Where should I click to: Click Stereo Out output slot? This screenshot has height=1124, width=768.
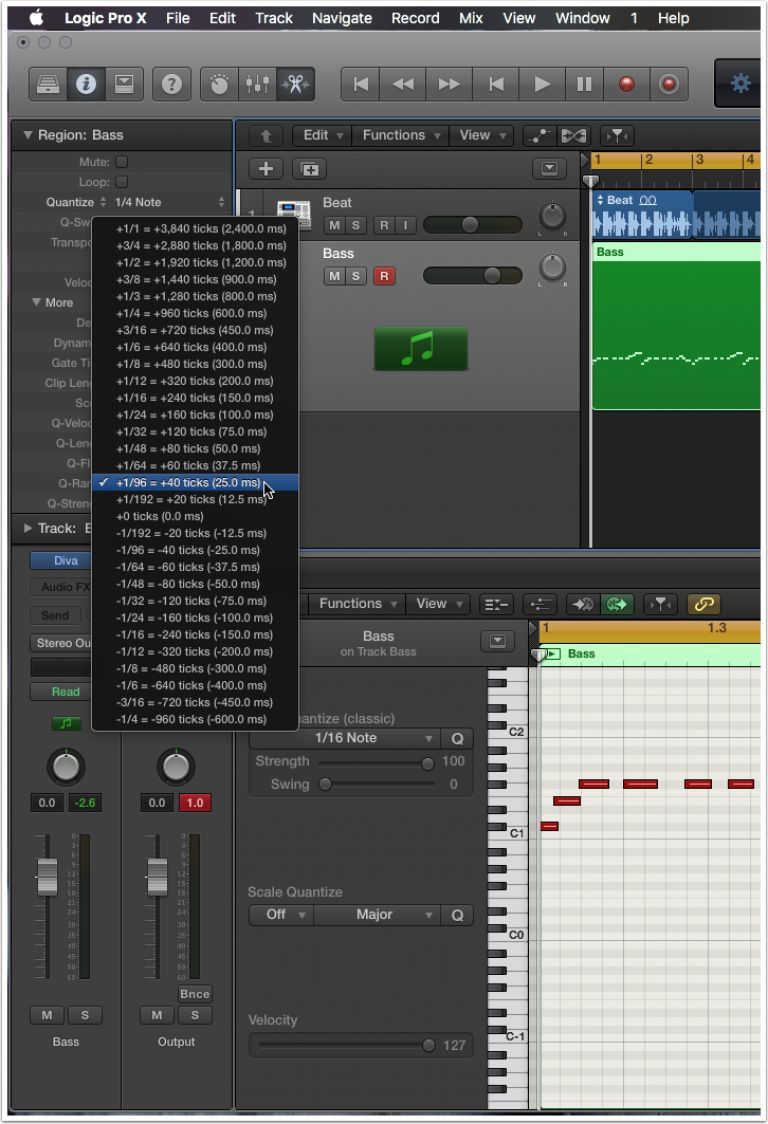point(63,643)
